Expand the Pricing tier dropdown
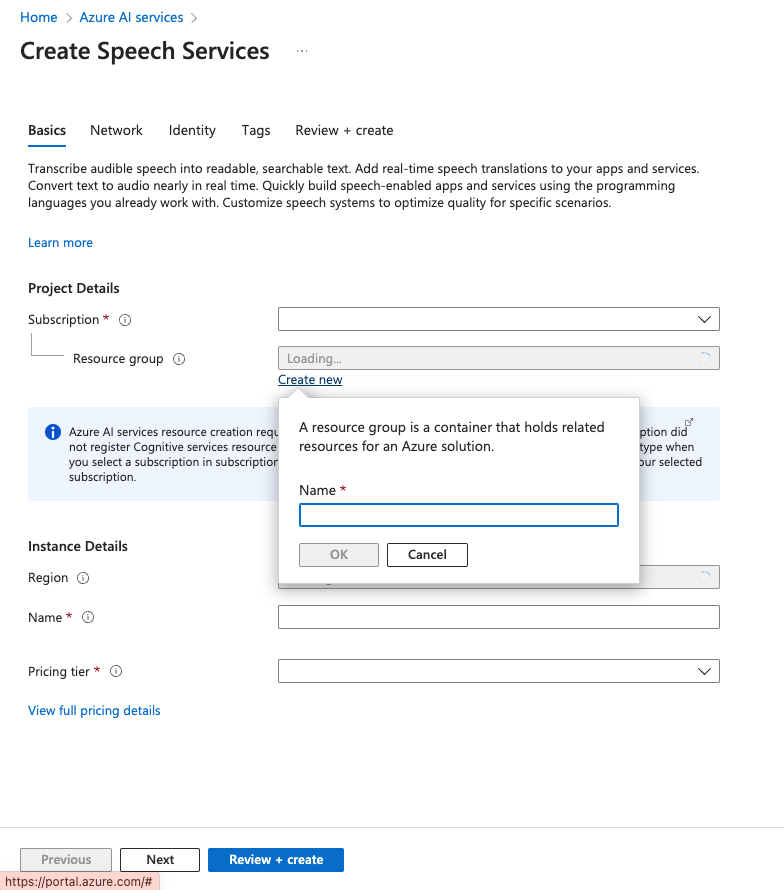Viewport: 784px width, 890px height. tap(498, 671)
